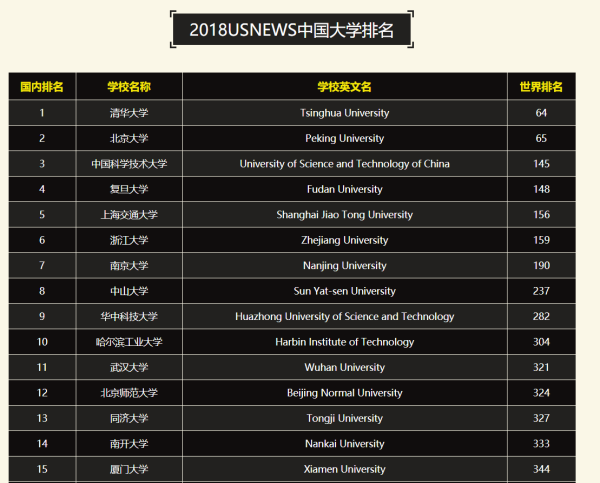Click world rank value 148
Viewport: 600px width, 483px height.
(541, 189)
